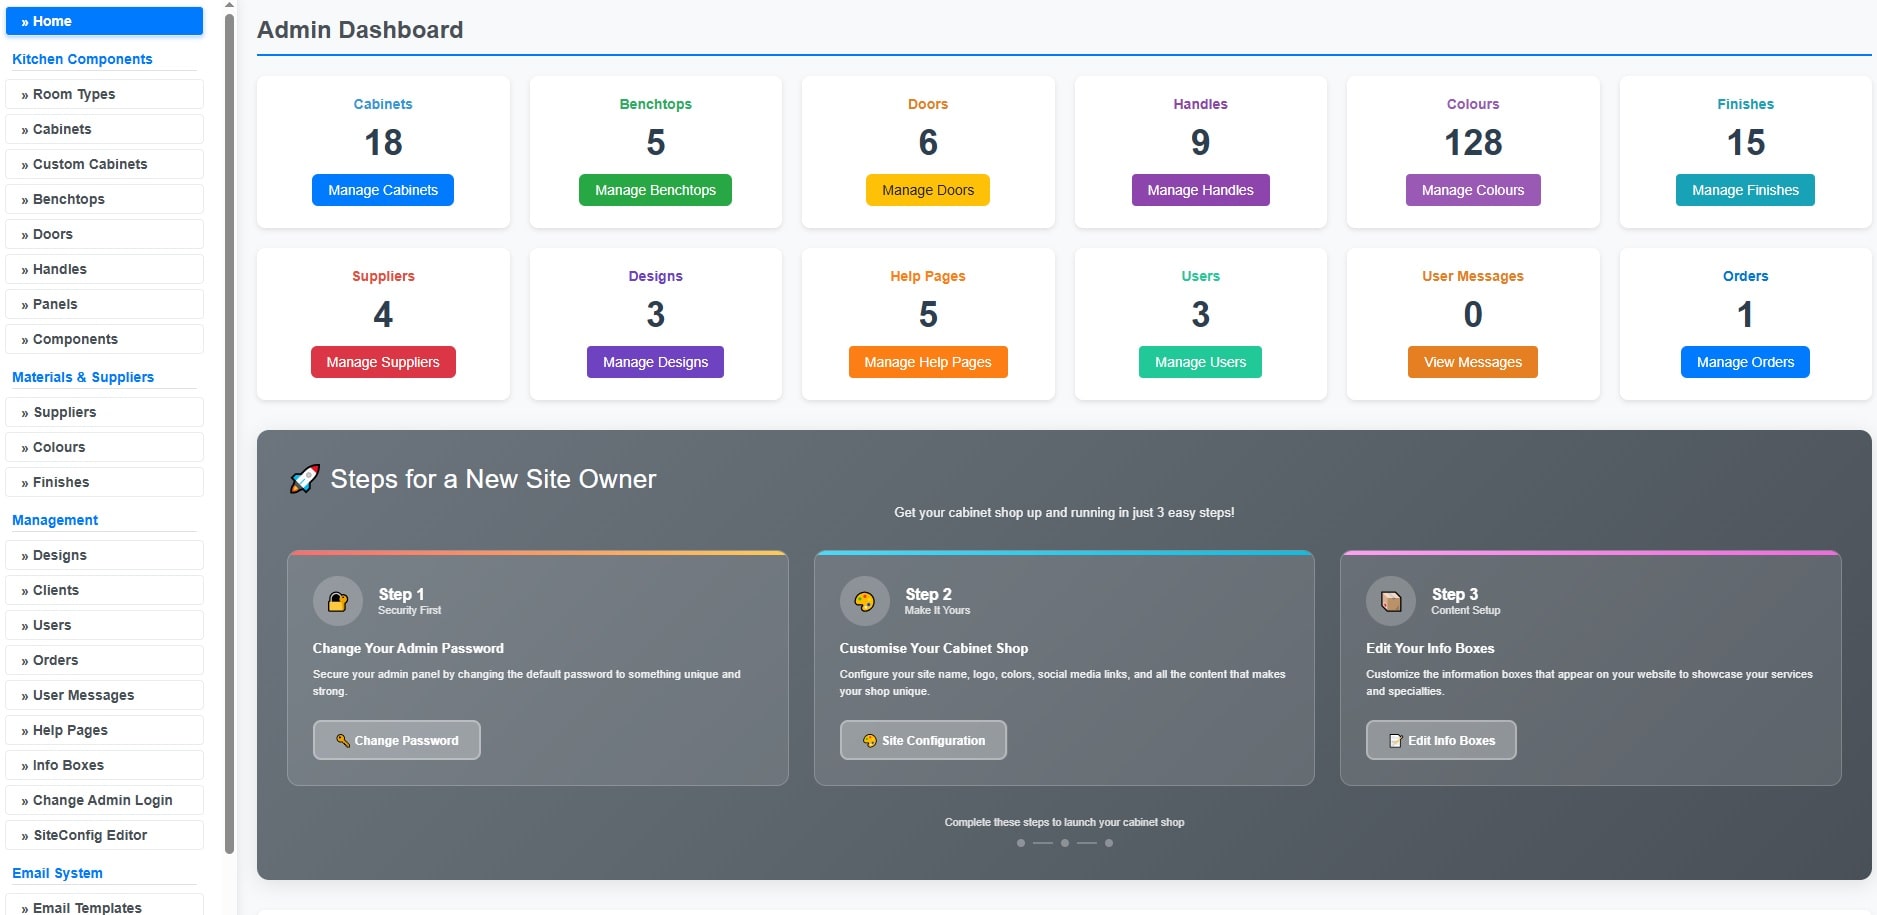Select the Home item in the sidebar
This screenshot has width=1877, height=915.
pyautogui.click(x=104, y=21)
